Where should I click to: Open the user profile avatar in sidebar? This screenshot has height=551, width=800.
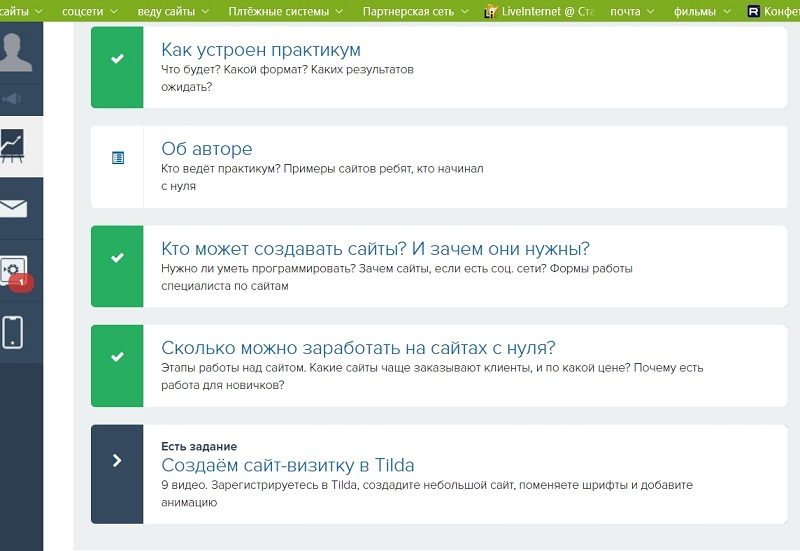pyautogui.click(x=15, y=52)
